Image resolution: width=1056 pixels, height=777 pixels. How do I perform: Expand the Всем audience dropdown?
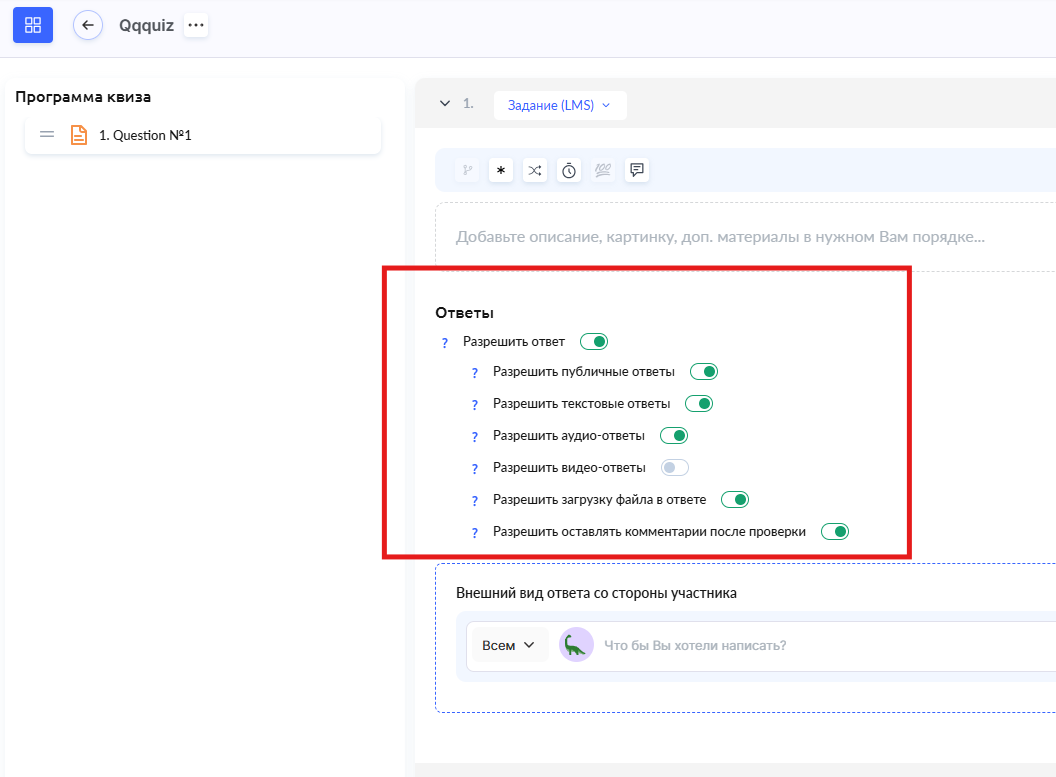click(508, 645)
